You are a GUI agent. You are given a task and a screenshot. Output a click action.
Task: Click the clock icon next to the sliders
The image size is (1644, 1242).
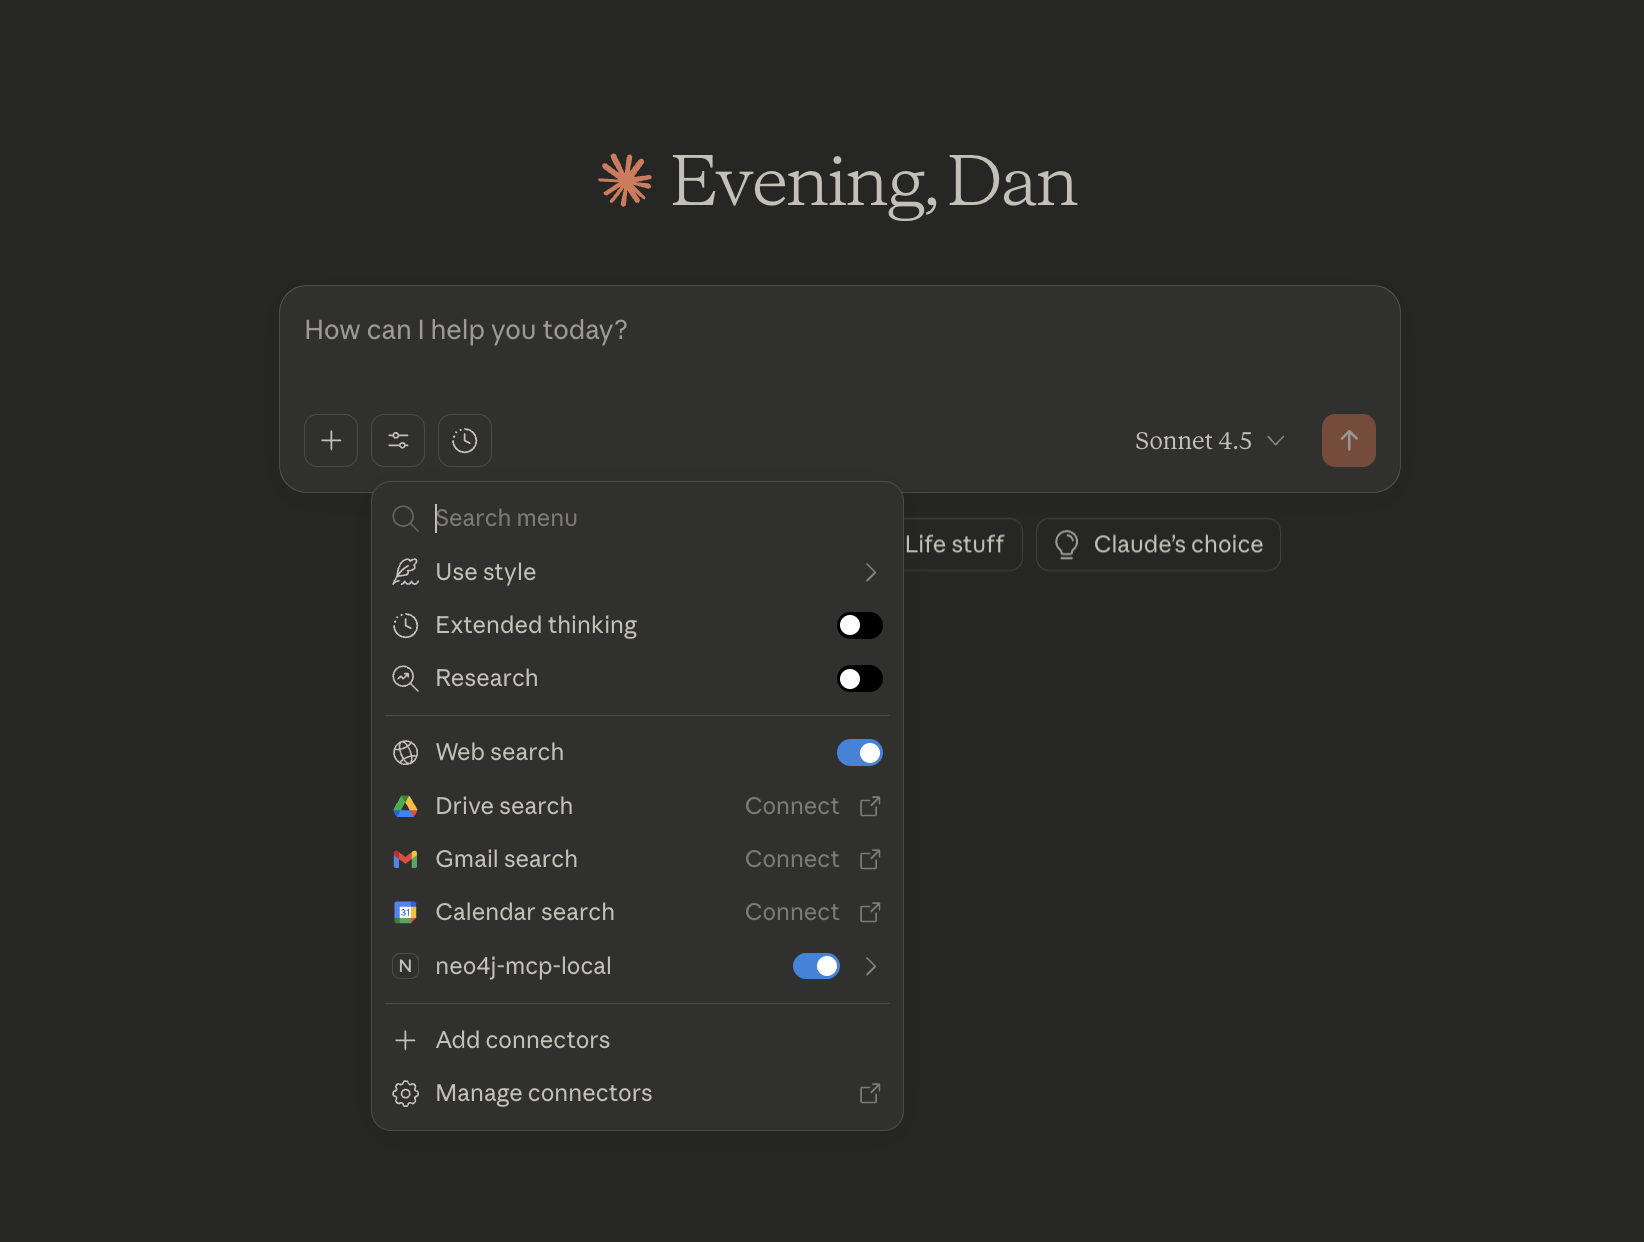pyautogui.click(x=464, y=440)
